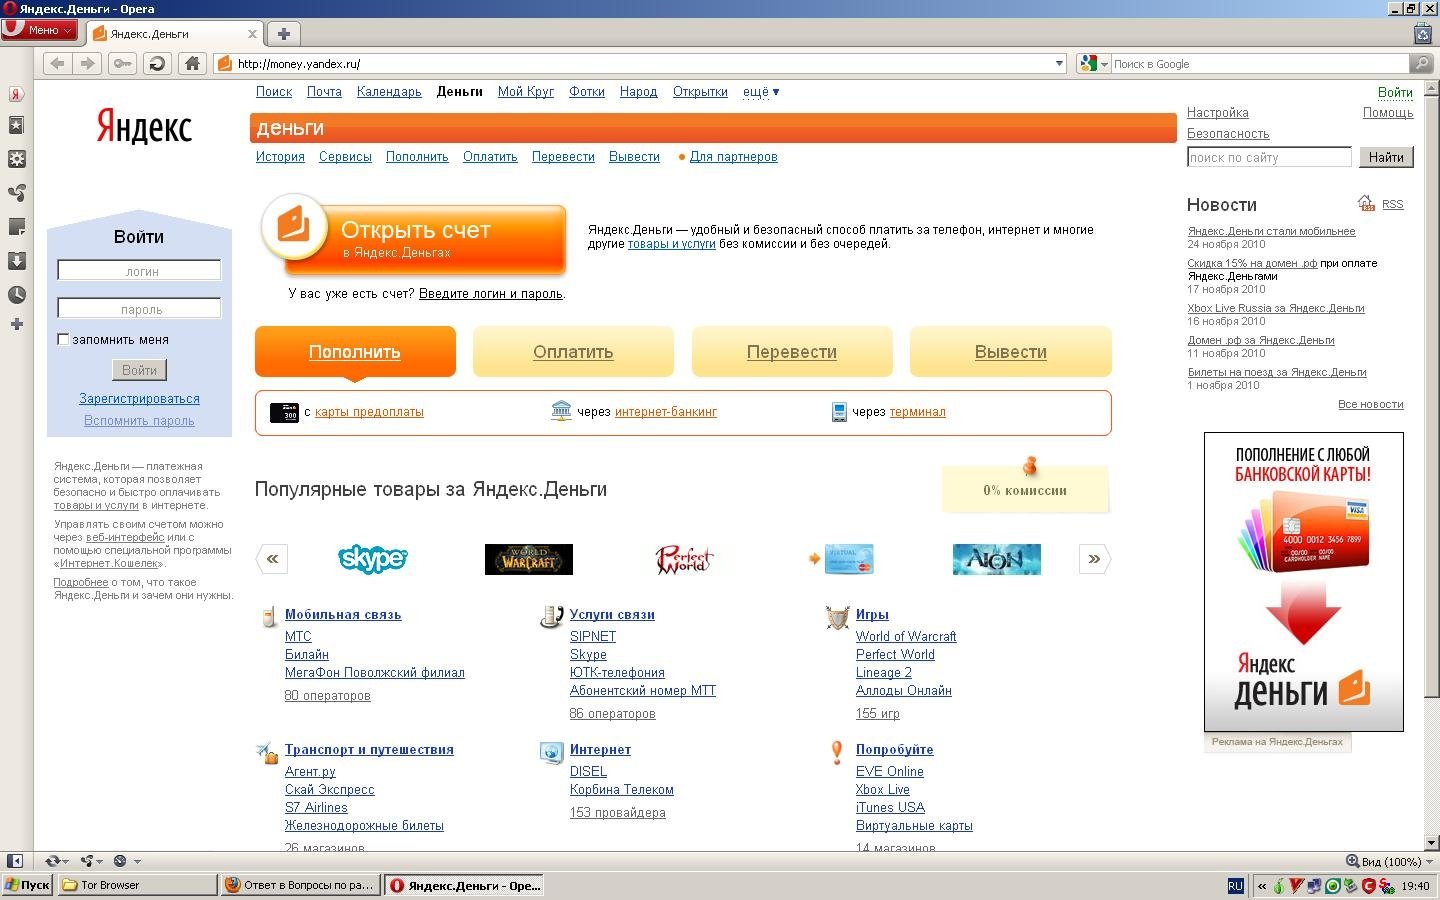
Task: Open the Безопасность link
Action: tap(1228, 134)
